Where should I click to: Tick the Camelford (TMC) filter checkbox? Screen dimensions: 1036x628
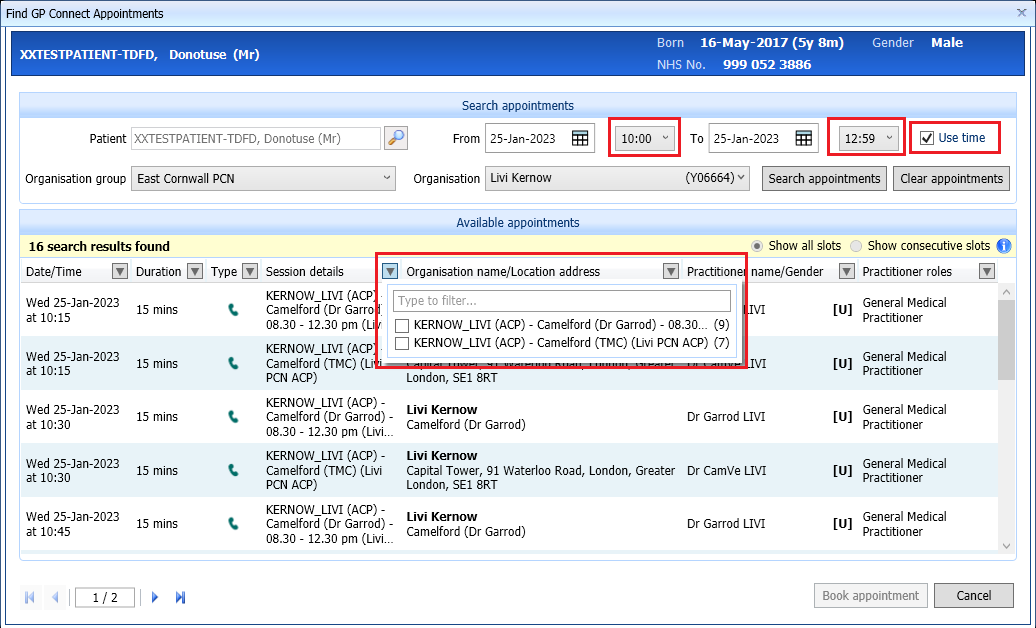(402, 343)
